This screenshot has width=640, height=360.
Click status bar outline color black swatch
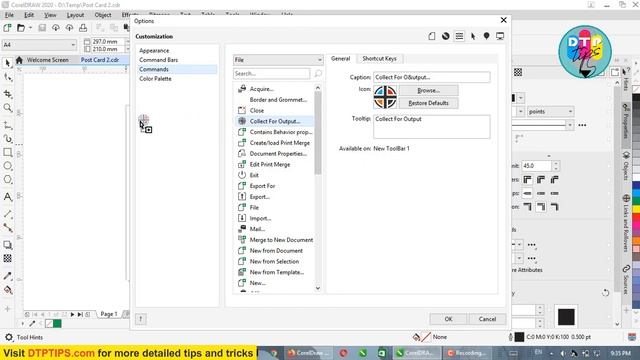click(x=519, y=337)
